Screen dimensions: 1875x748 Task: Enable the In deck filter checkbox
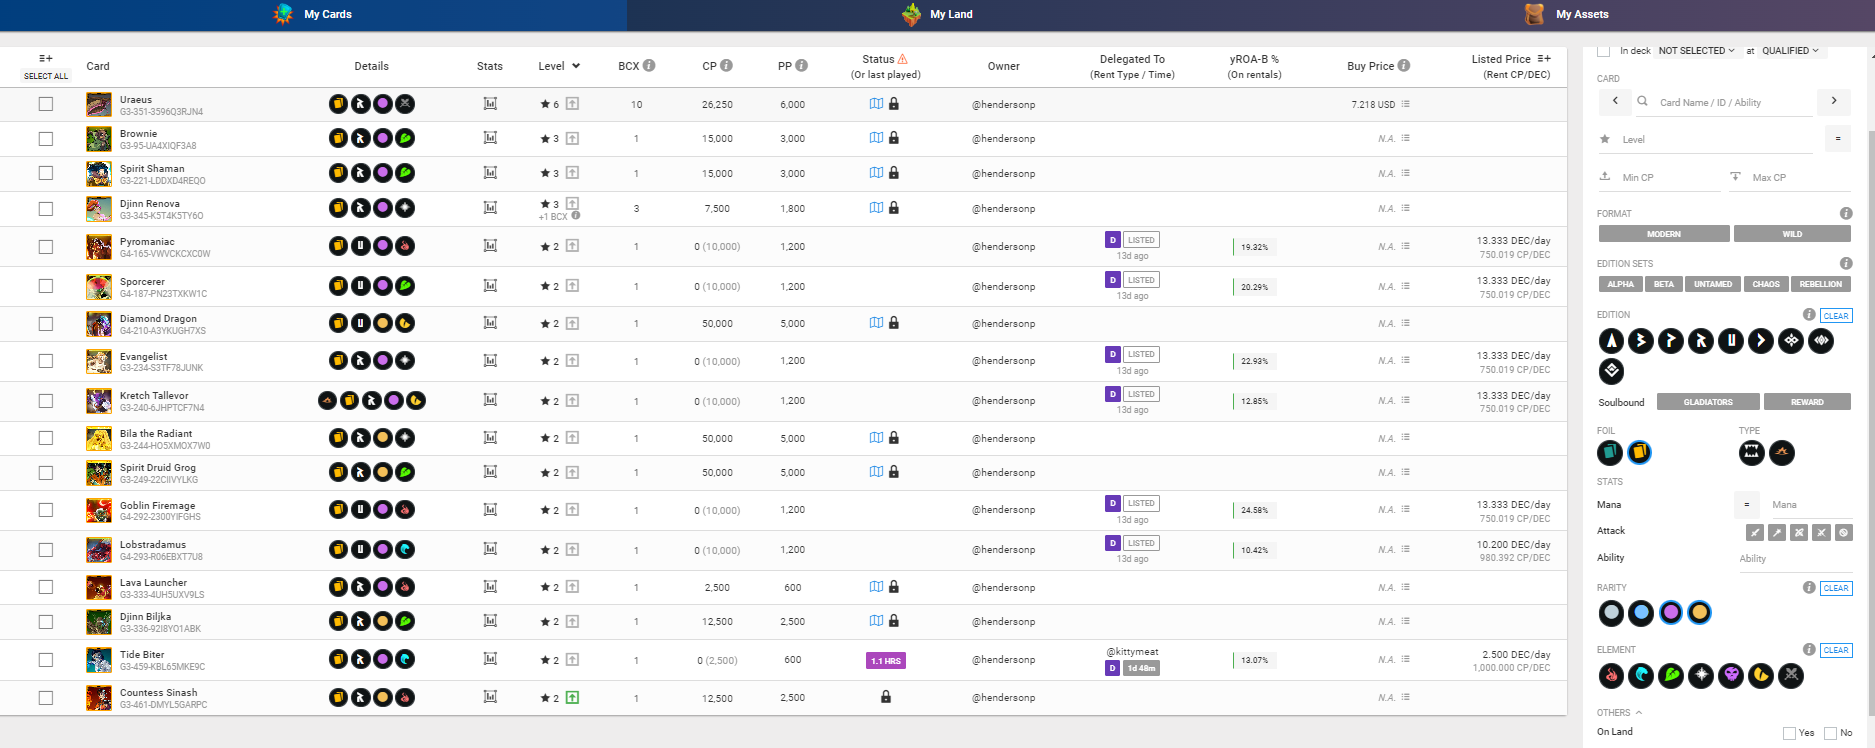(1604, 50)
